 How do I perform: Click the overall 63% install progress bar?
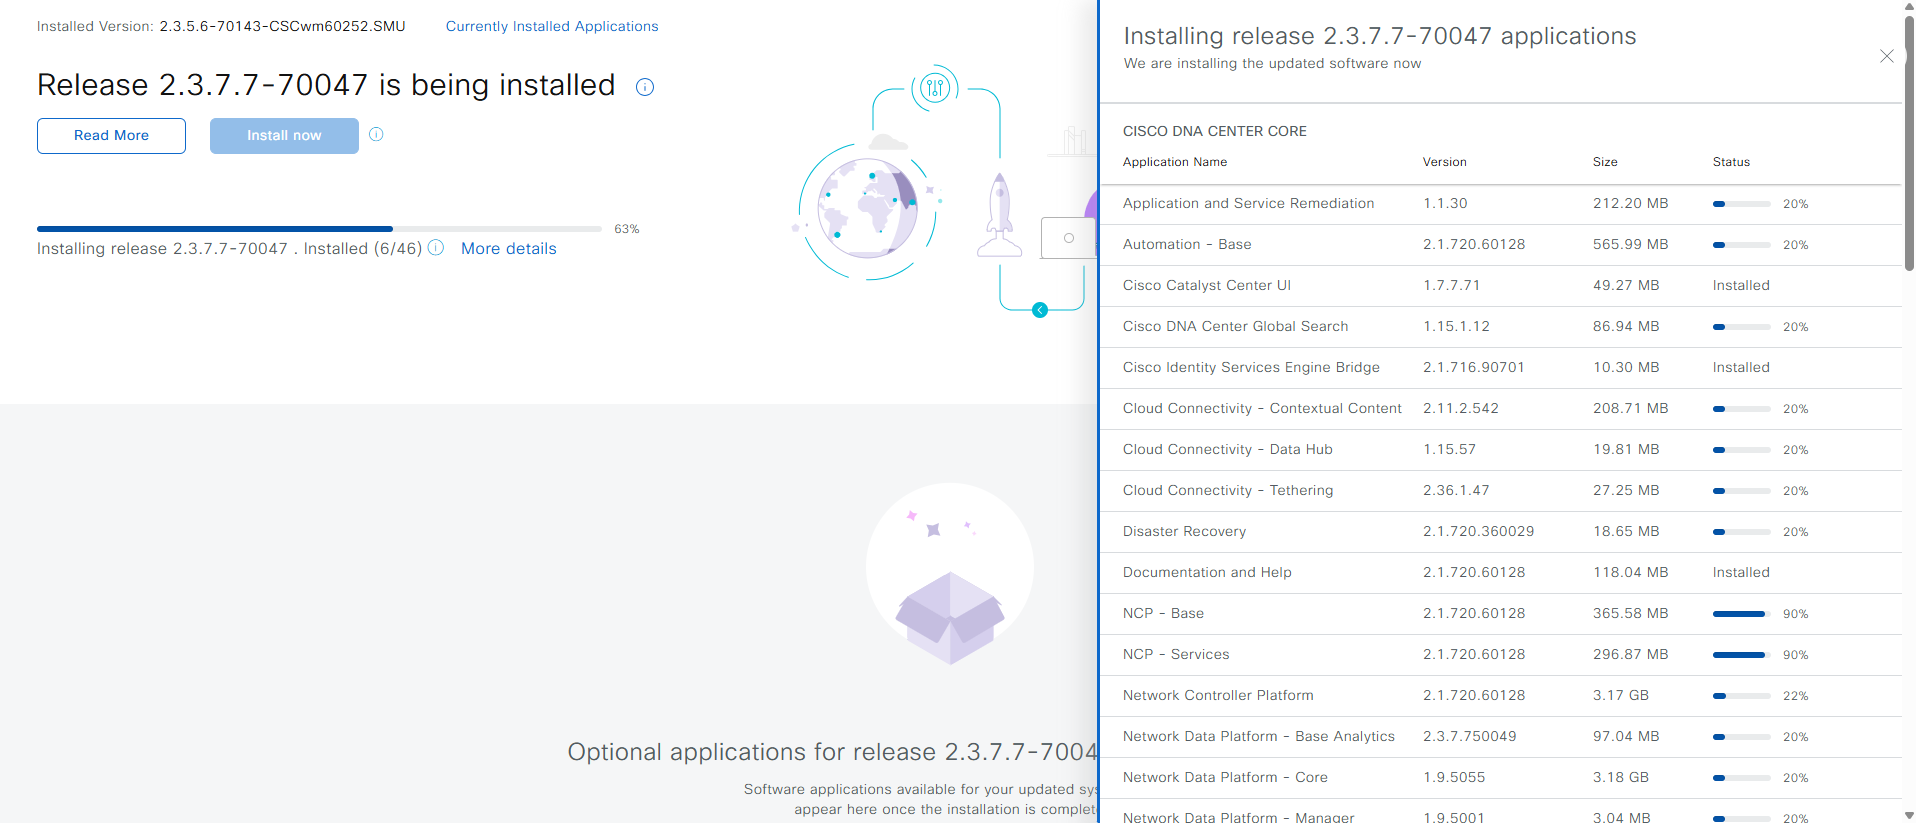[319, 229]
